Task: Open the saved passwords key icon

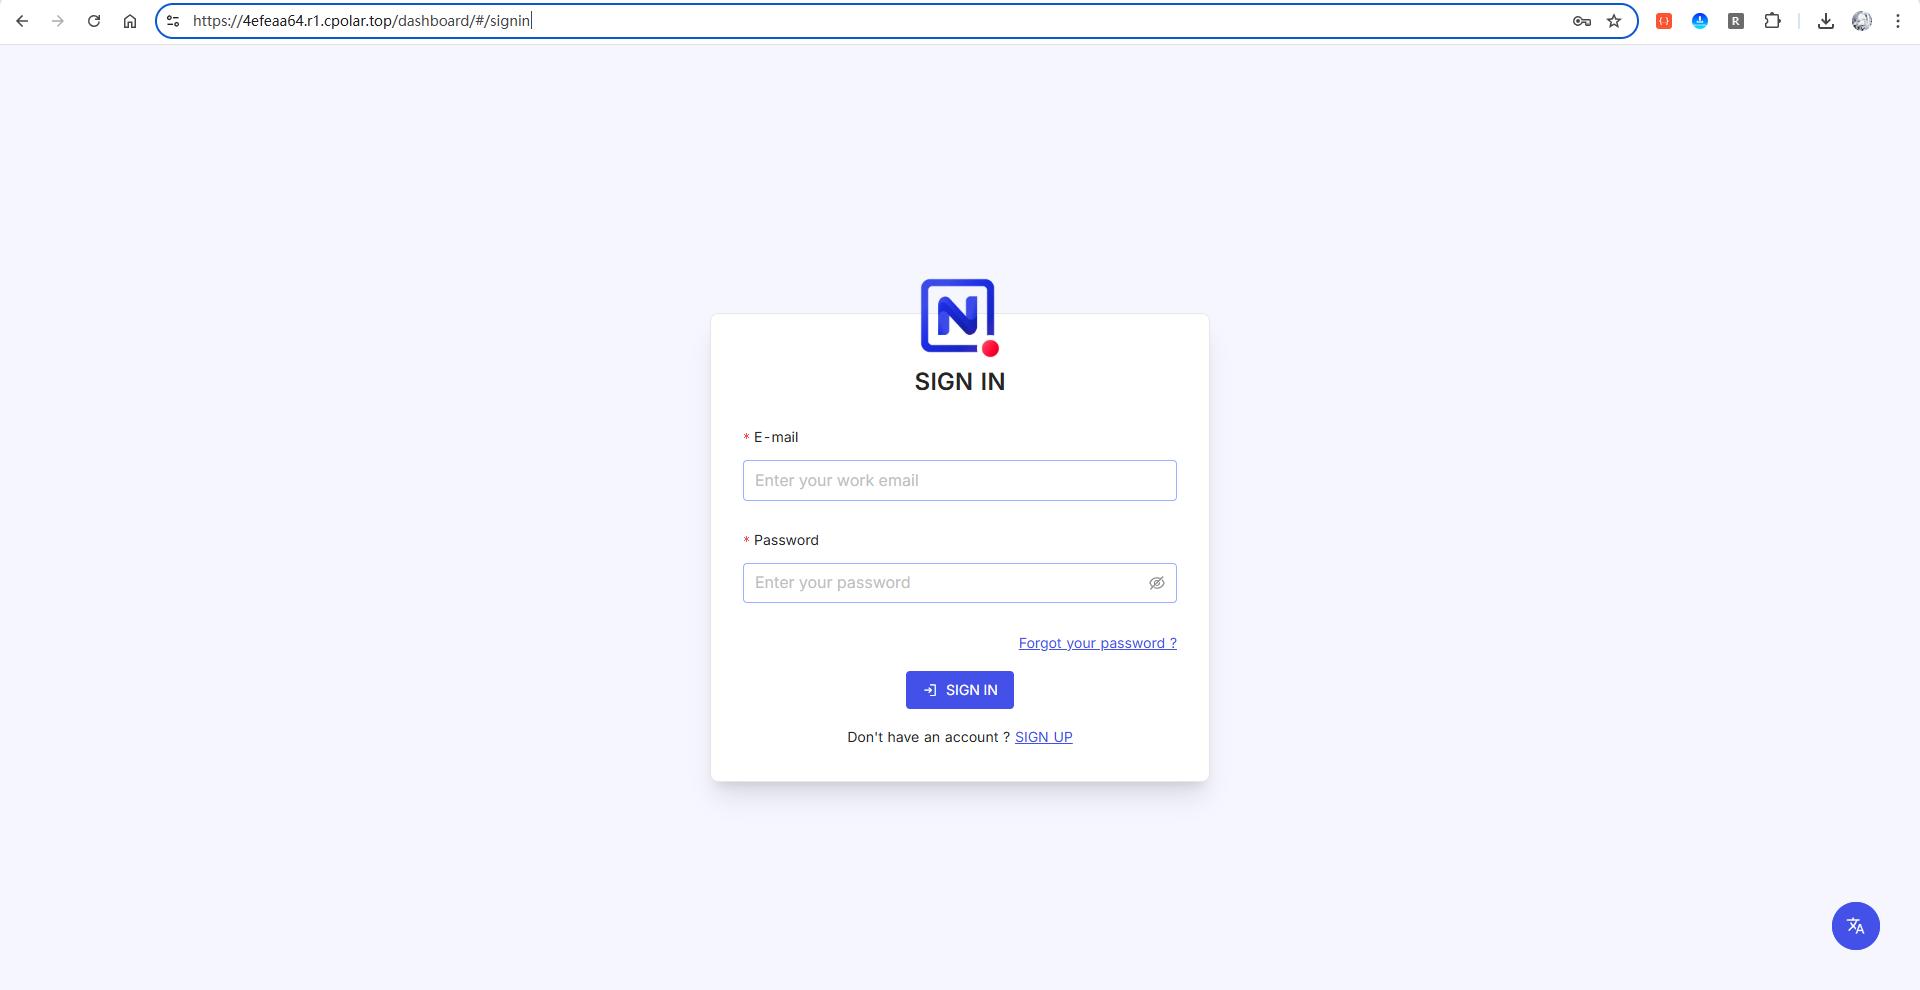Action: (1581, 21)
